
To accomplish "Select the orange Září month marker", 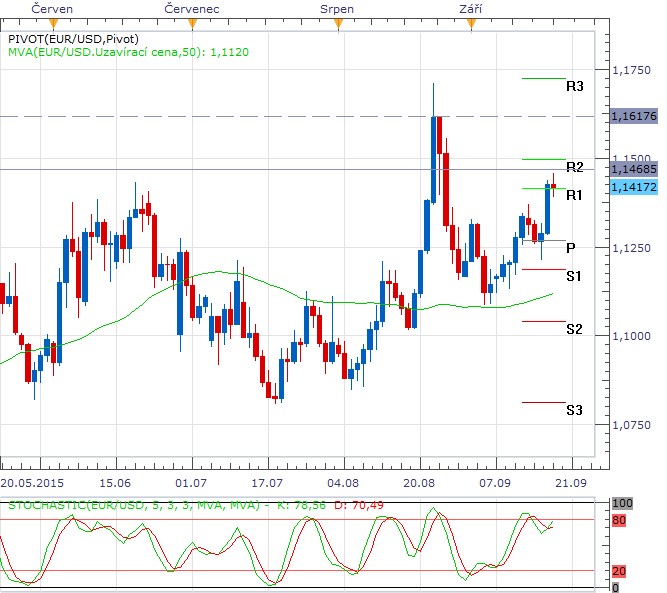I will [469, 23].
